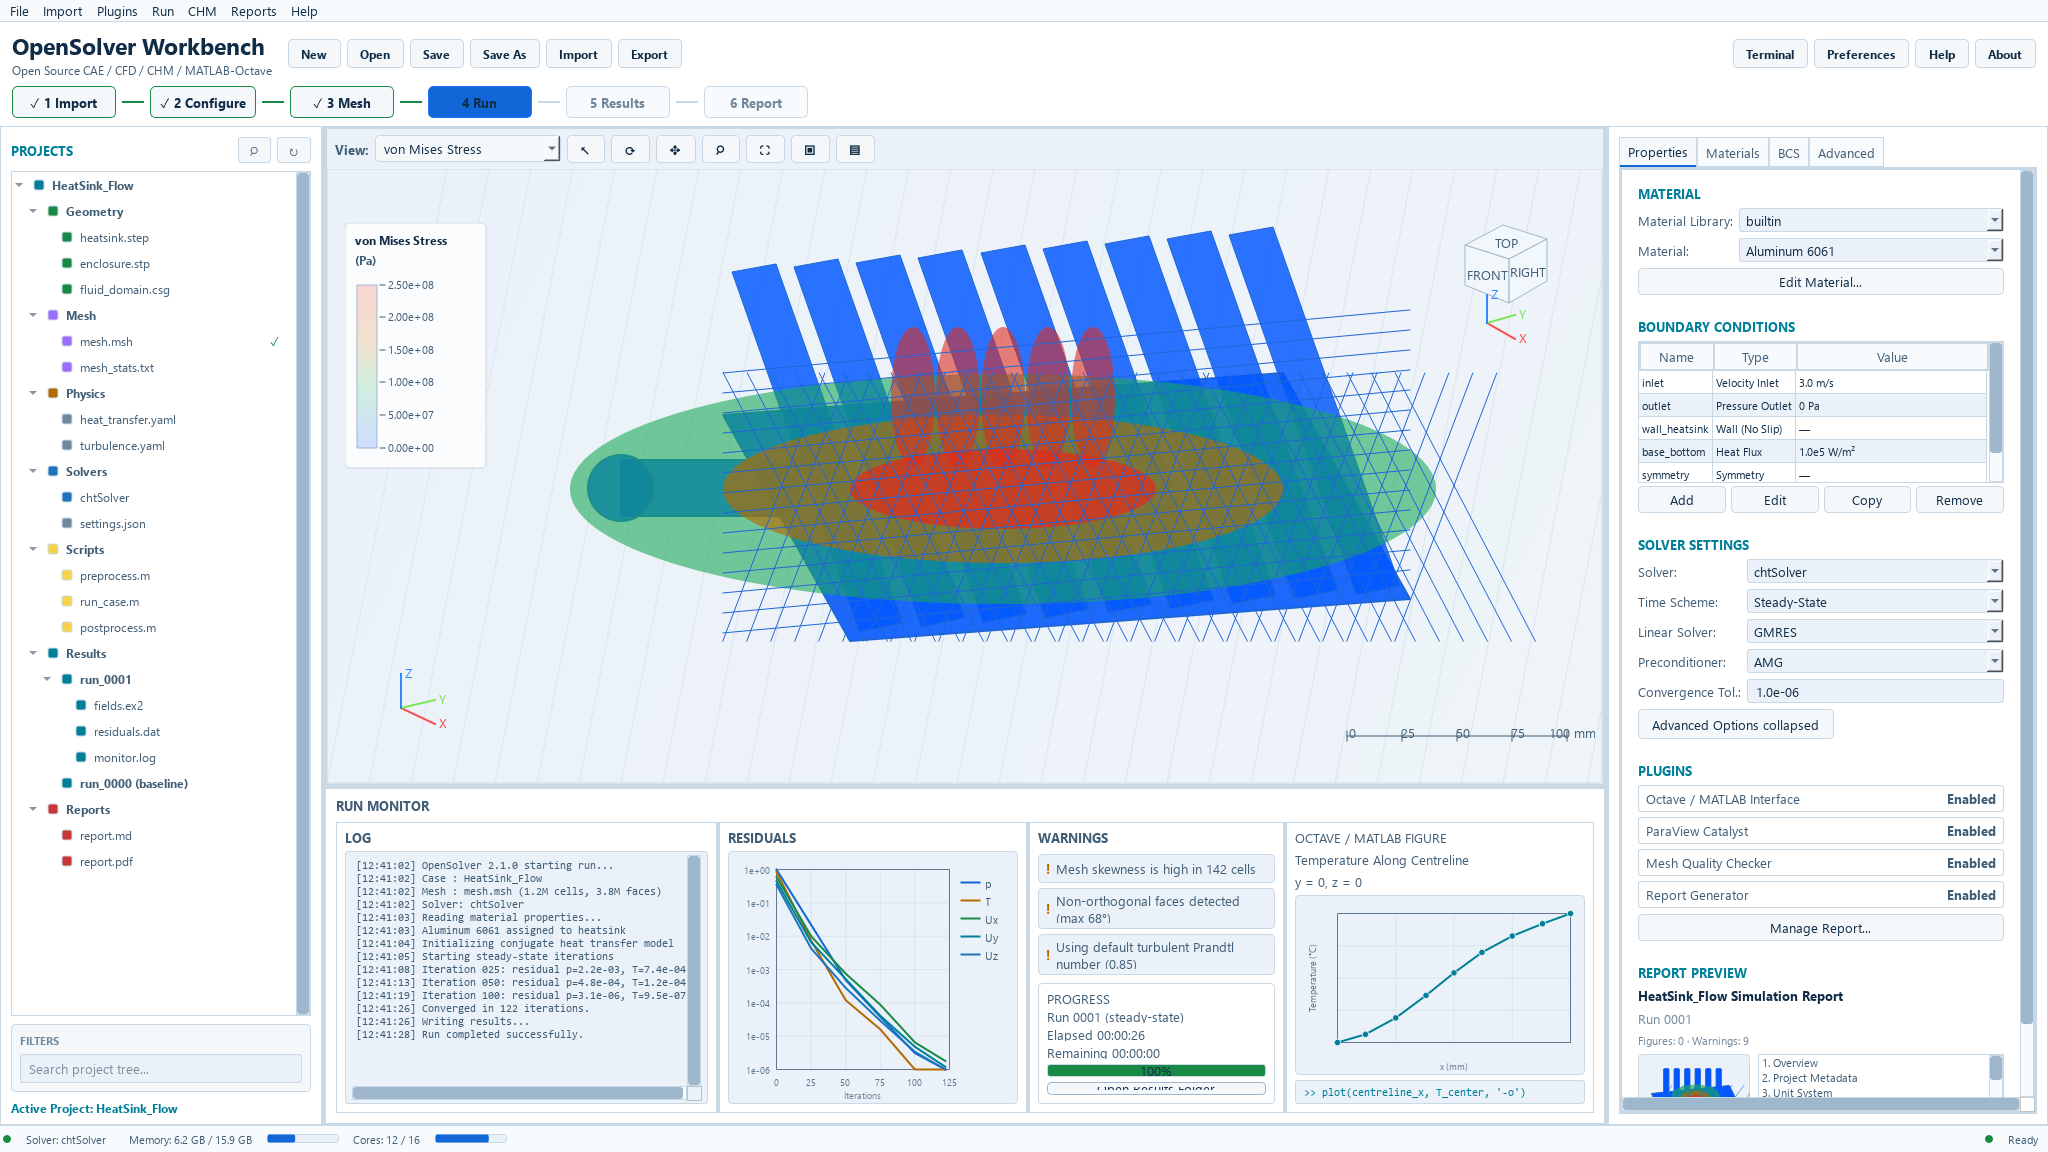
Task: Click the search icon in Projects panel
Action: (254, 151)
